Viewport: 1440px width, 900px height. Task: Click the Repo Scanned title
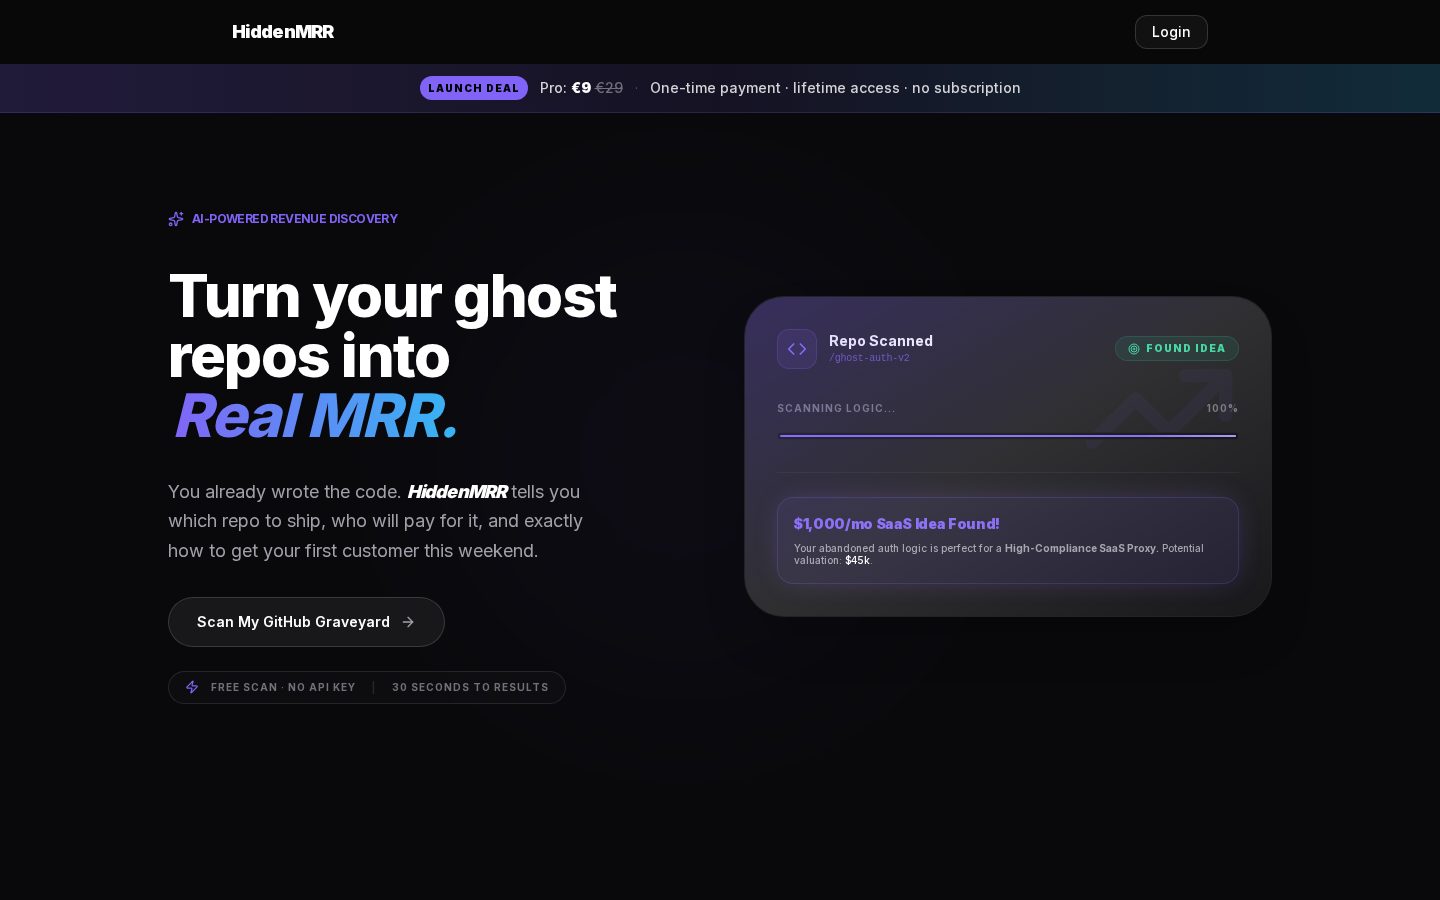click(881, 341)
